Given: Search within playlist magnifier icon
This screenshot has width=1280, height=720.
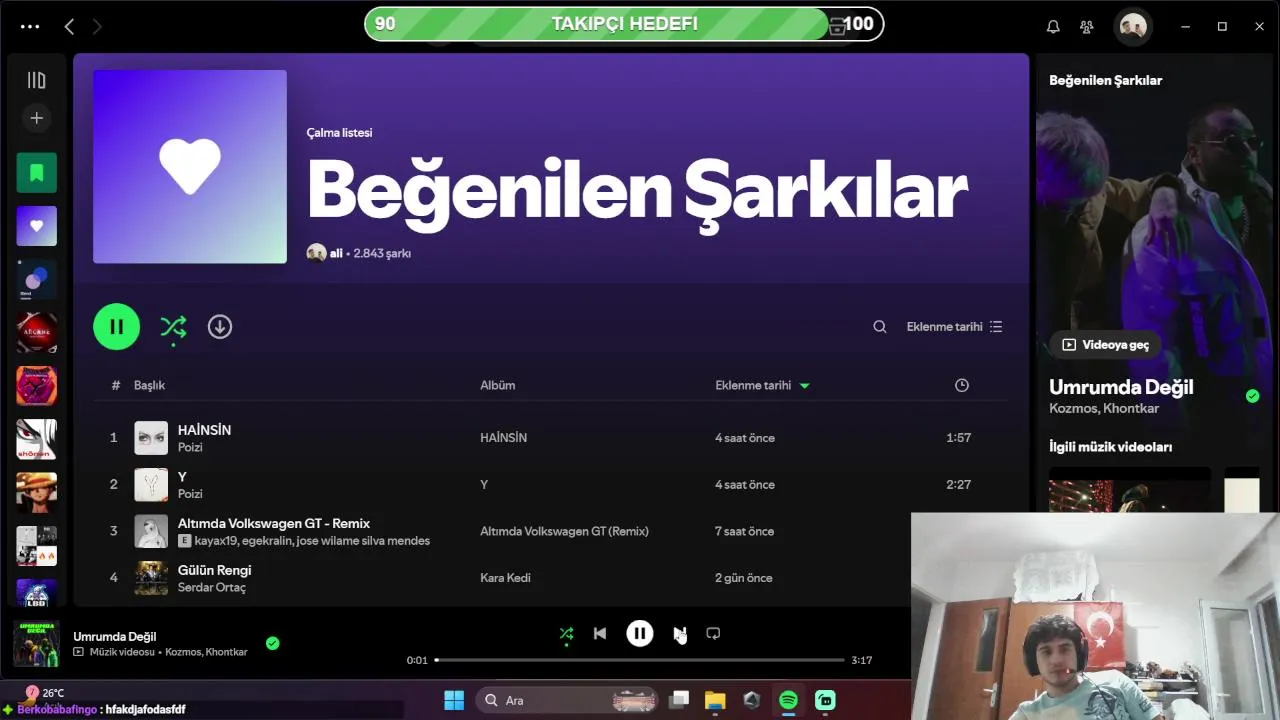Looking at the screenshot, I should pos(880,327).
